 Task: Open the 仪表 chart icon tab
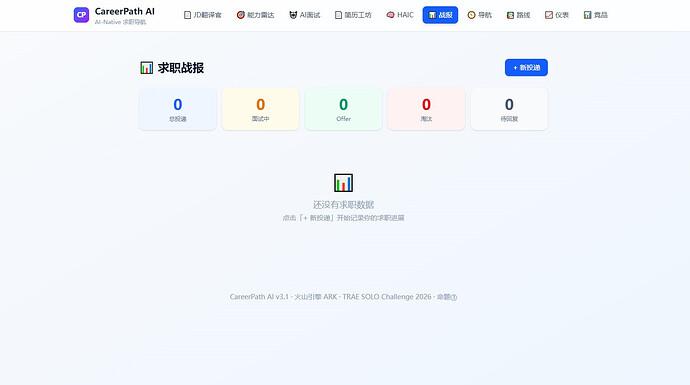pyautogui.click(x=557, y=15)
